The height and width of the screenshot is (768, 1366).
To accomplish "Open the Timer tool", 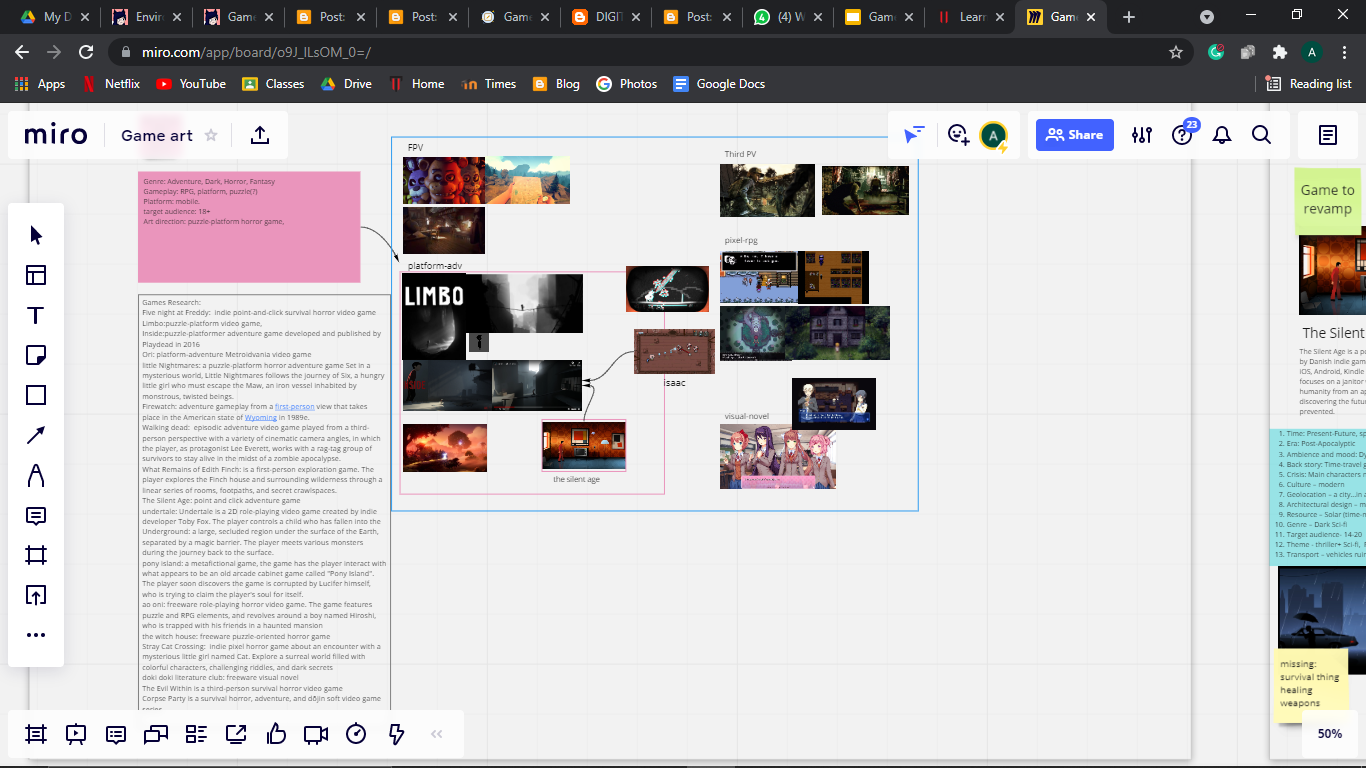I will coord(356,734).
